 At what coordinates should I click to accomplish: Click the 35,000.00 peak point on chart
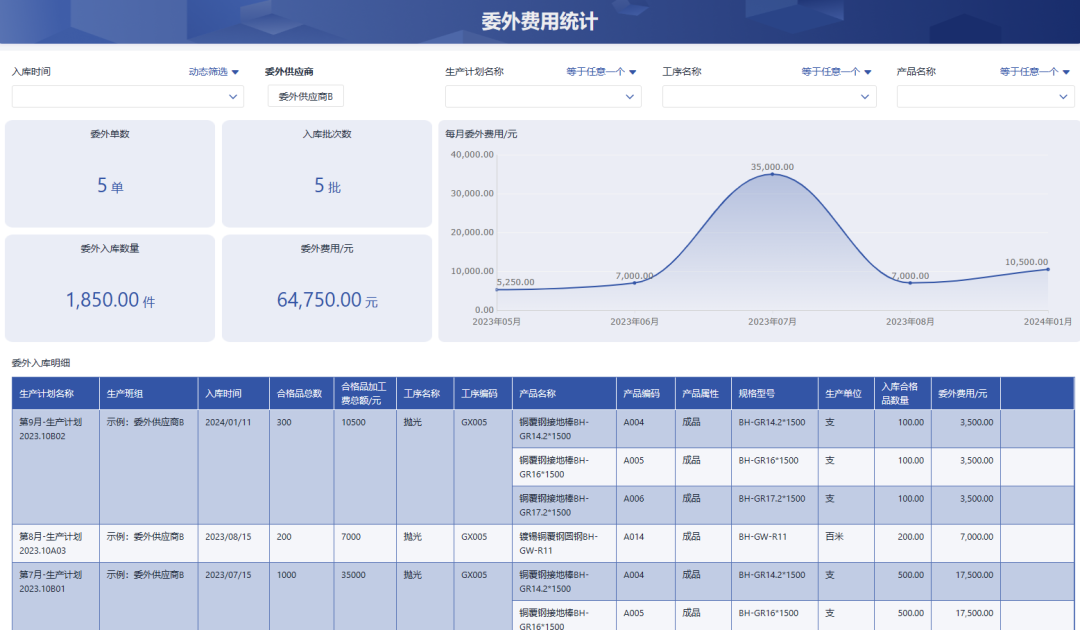pos(772,174)
